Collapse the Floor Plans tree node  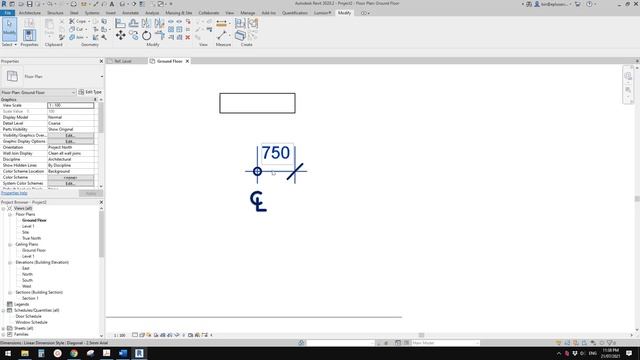[10, 214]
